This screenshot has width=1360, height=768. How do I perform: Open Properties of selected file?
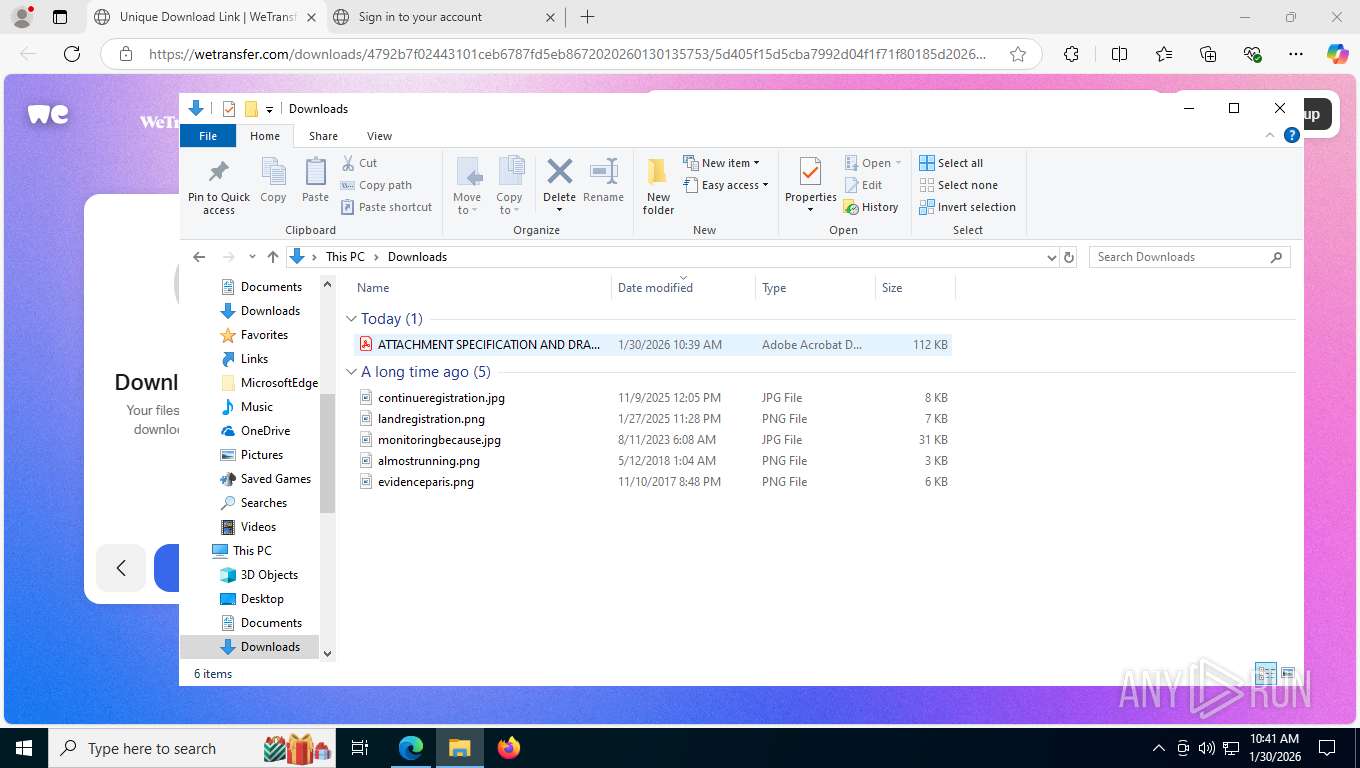click(x=810, y=186)
